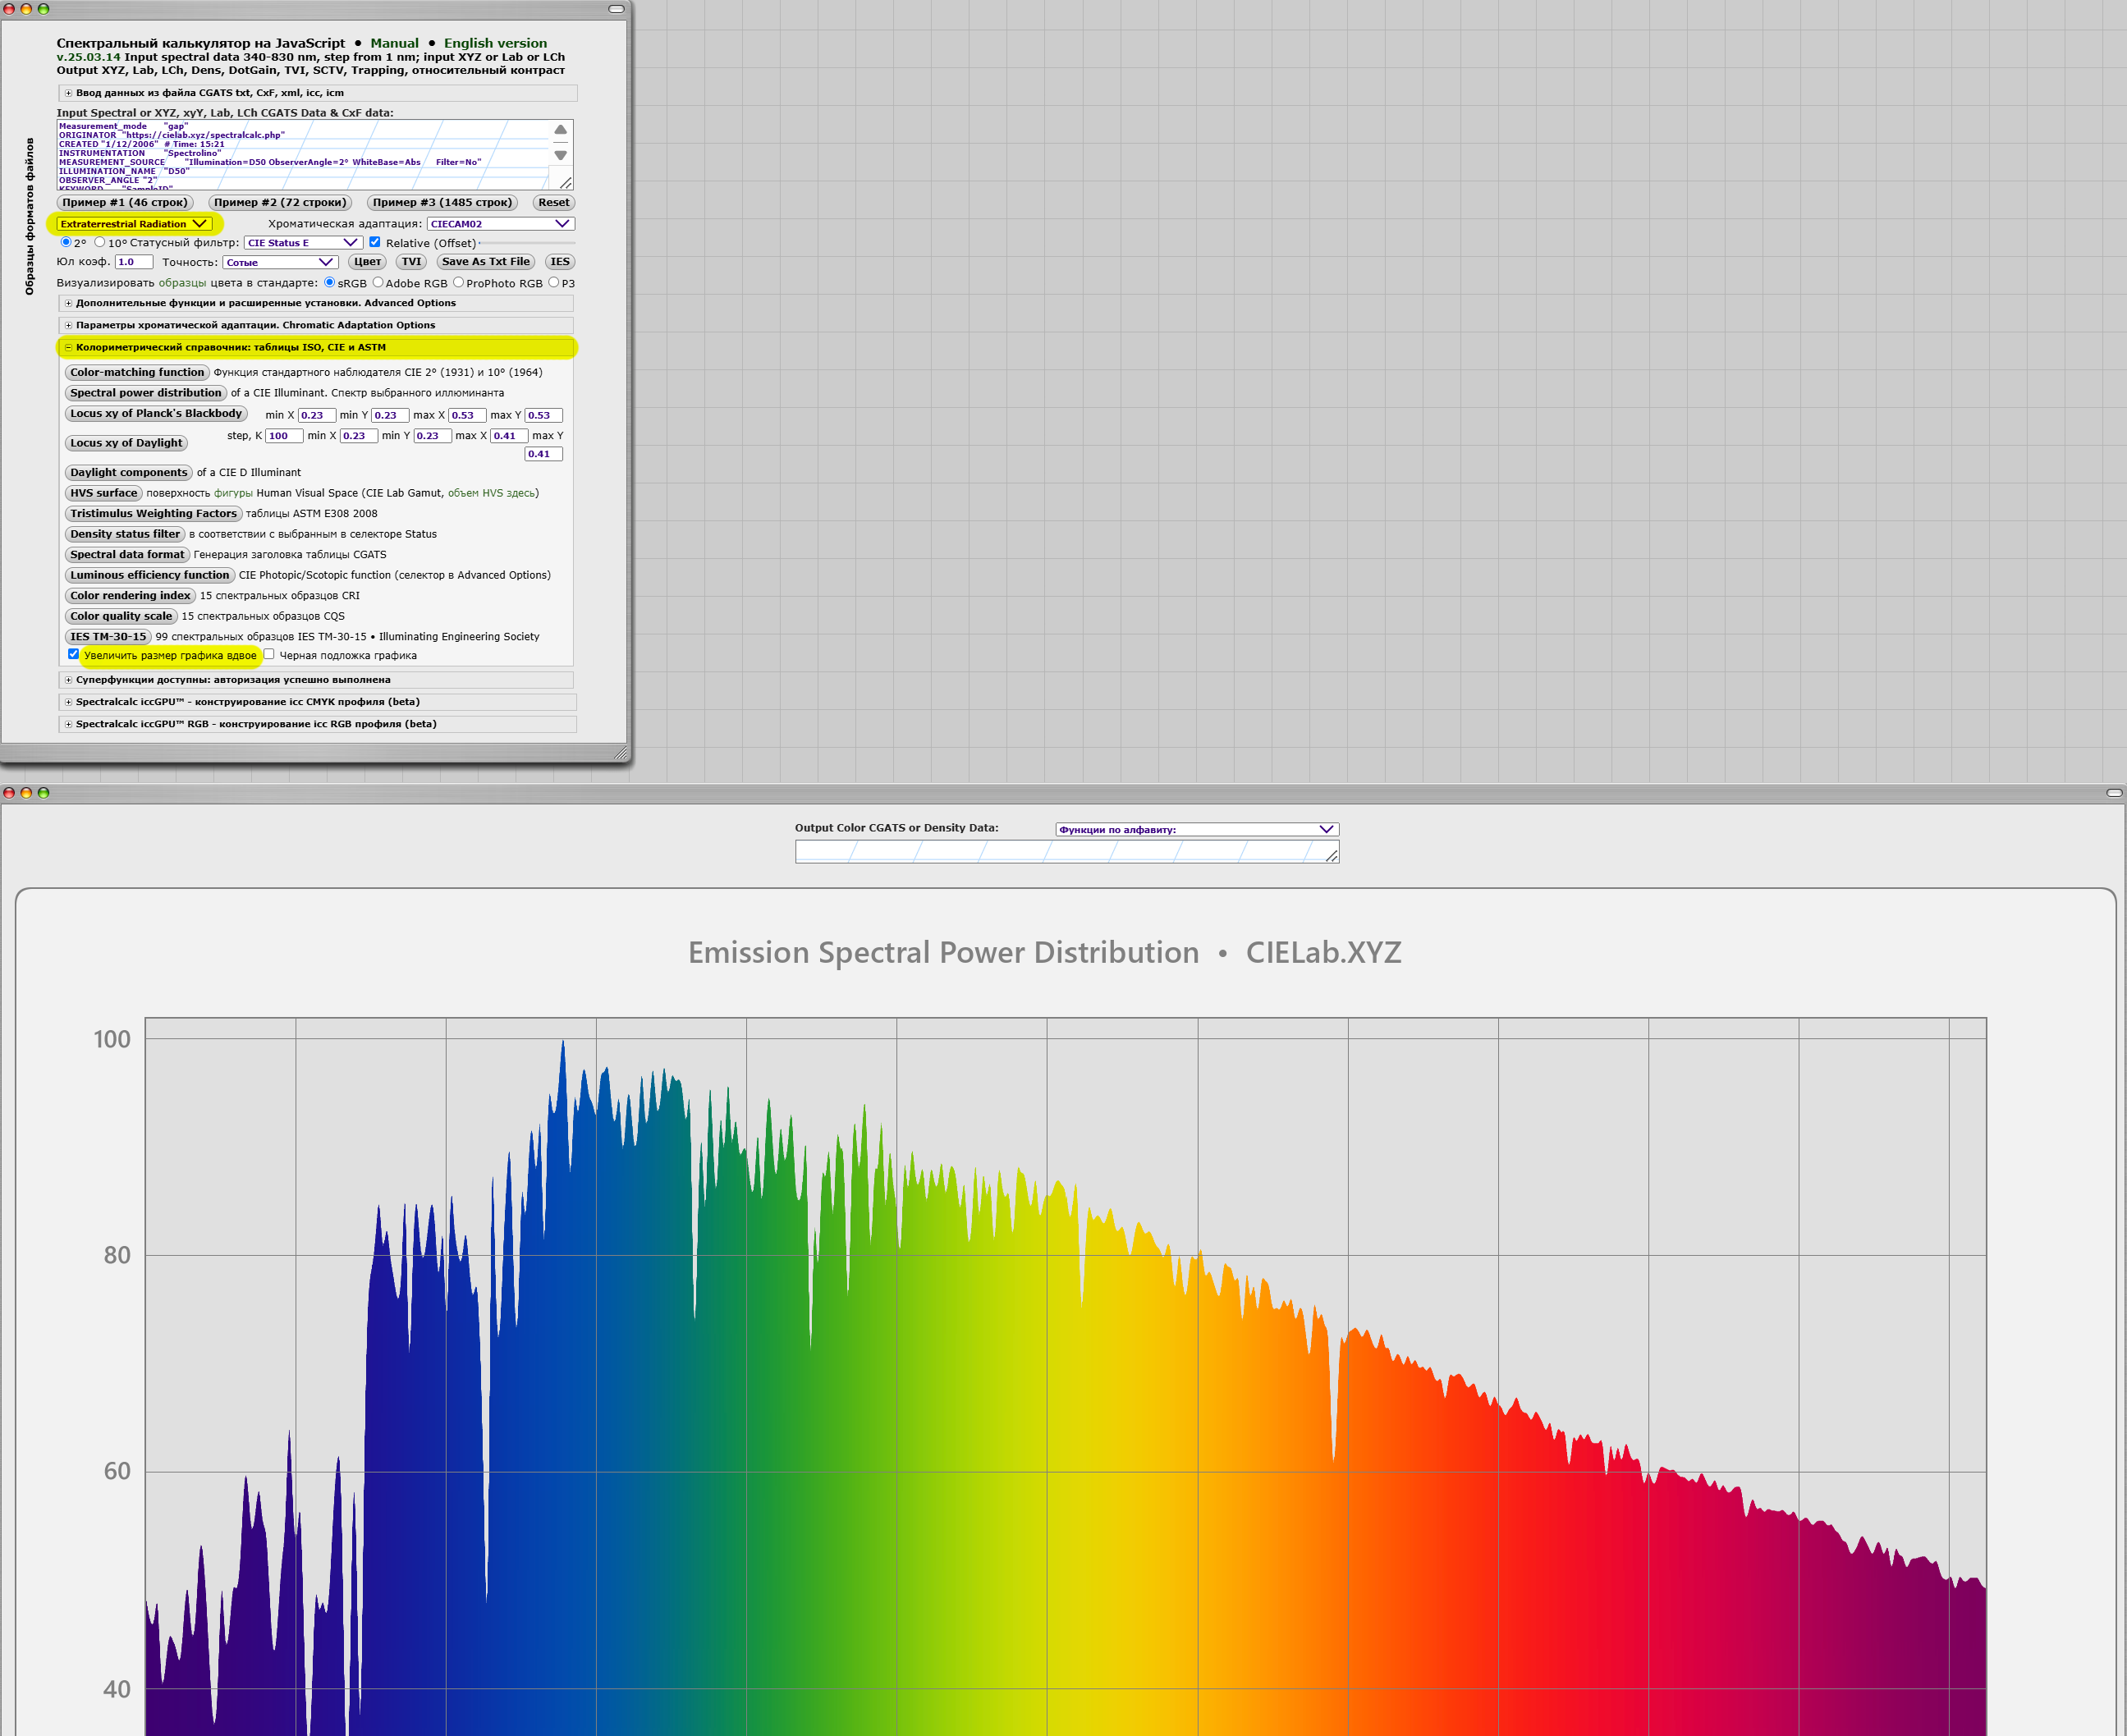Screen dimensions: 2127x1736
Task: Click plus icon beside Advanced Options section
Action: 68,303
